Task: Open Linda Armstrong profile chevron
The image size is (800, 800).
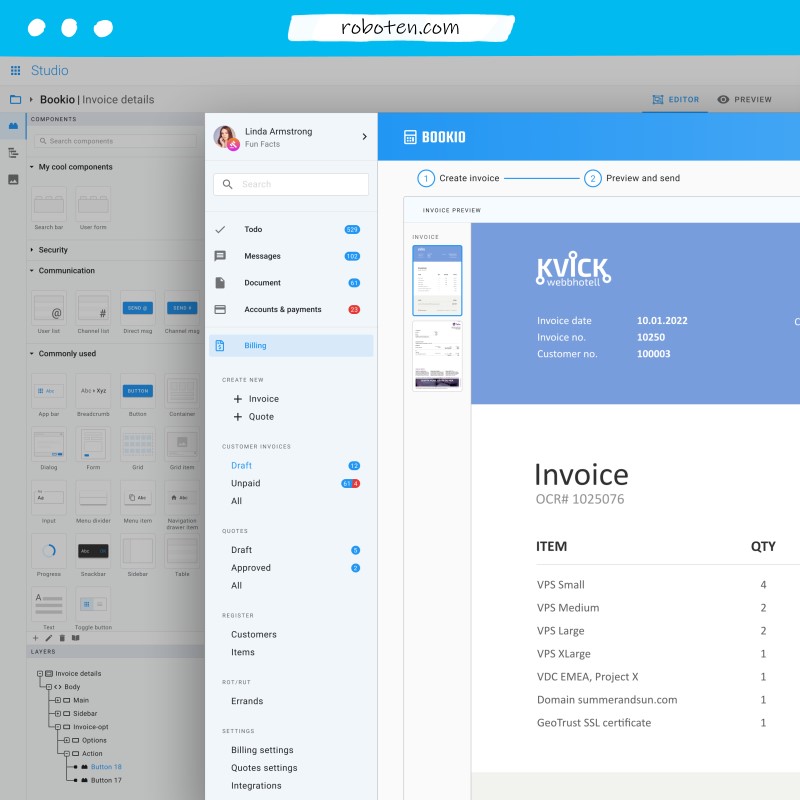Action: coord(364,137)
